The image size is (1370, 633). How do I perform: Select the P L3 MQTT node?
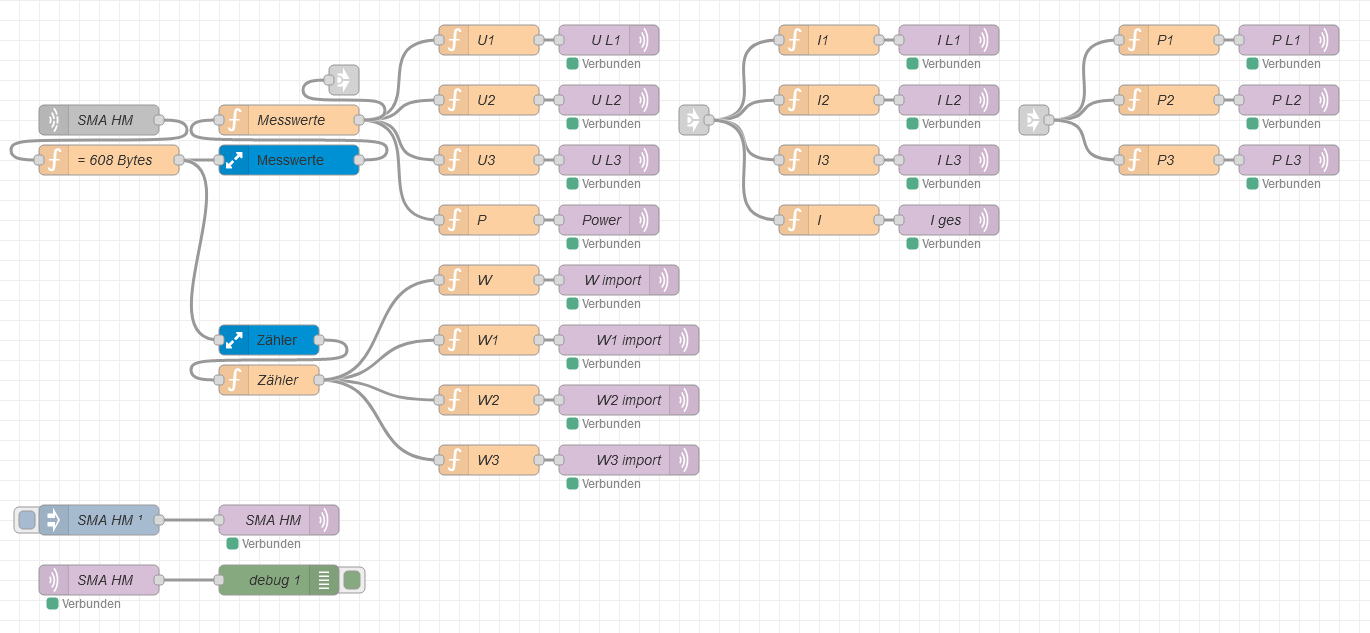pyautogui.click(x=1280, y=160)
